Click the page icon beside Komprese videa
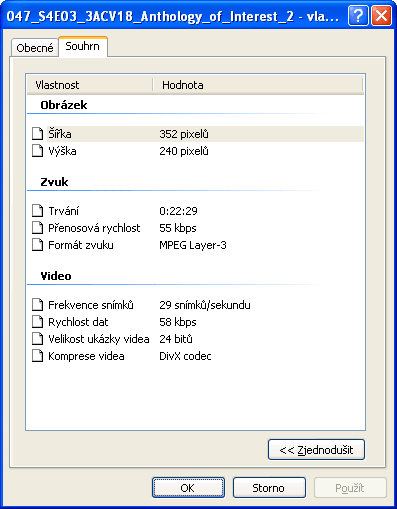The image size is (397, 509). pos(37,356)
